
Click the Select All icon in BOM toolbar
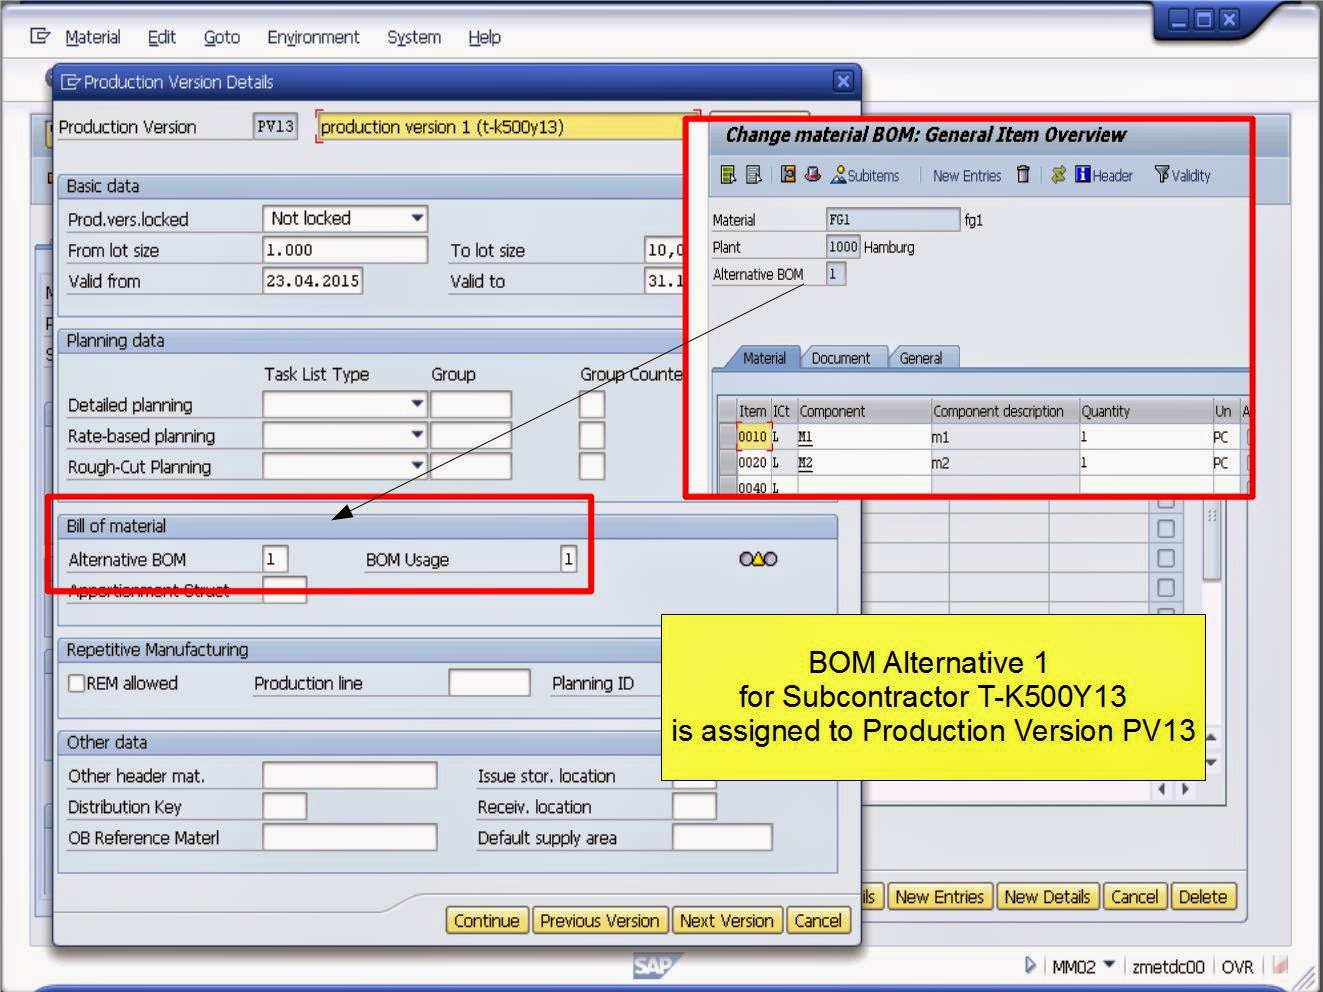[726, 175]
